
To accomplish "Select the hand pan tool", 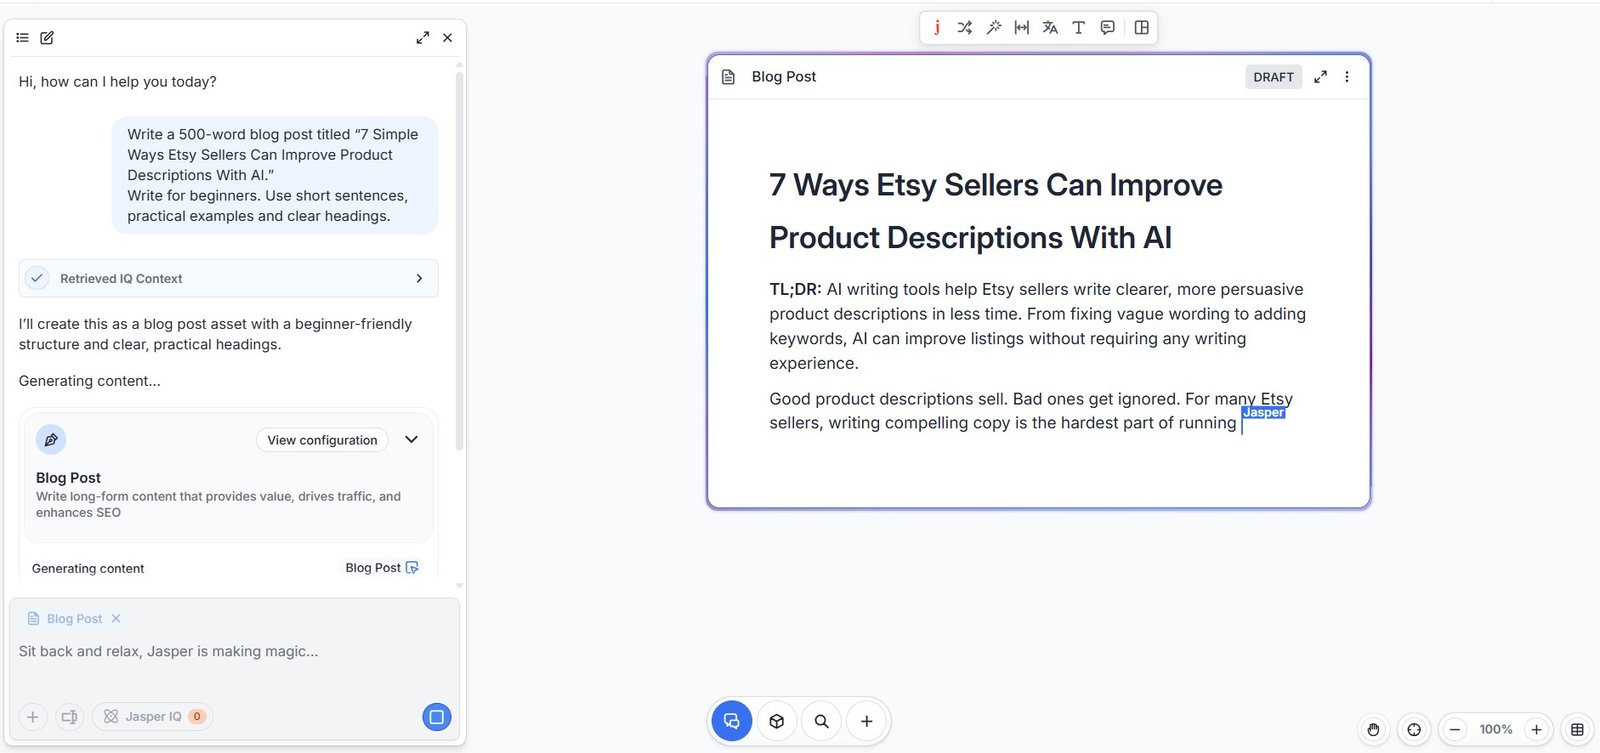I will pos(1373,730).
